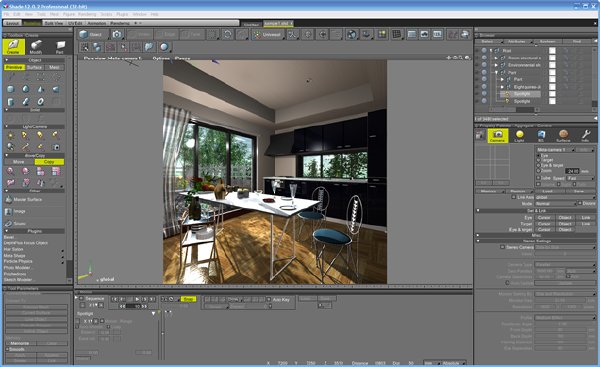Screen dimensions: 600x367
Task: Pick the cone primitive tool
Action: click(41, 89)
